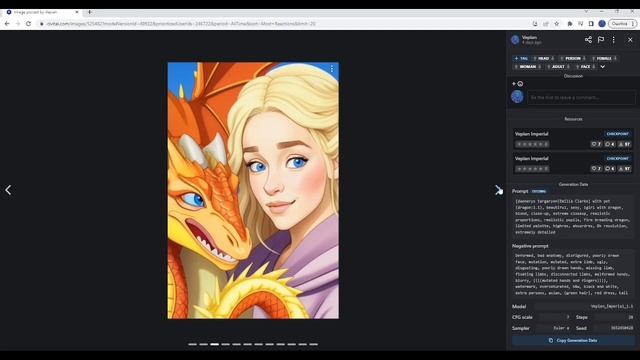Upvote the HEAD tag
Image resolution: width=640 pixels, height=360 pixels.
pos(535,58)
